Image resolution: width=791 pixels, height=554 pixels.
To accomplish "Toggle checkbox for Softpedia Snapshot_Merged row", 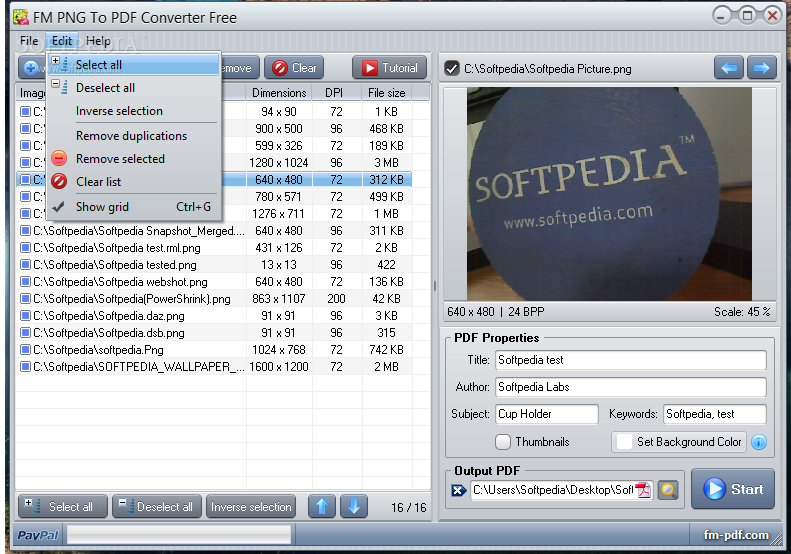I will [25, 231].
